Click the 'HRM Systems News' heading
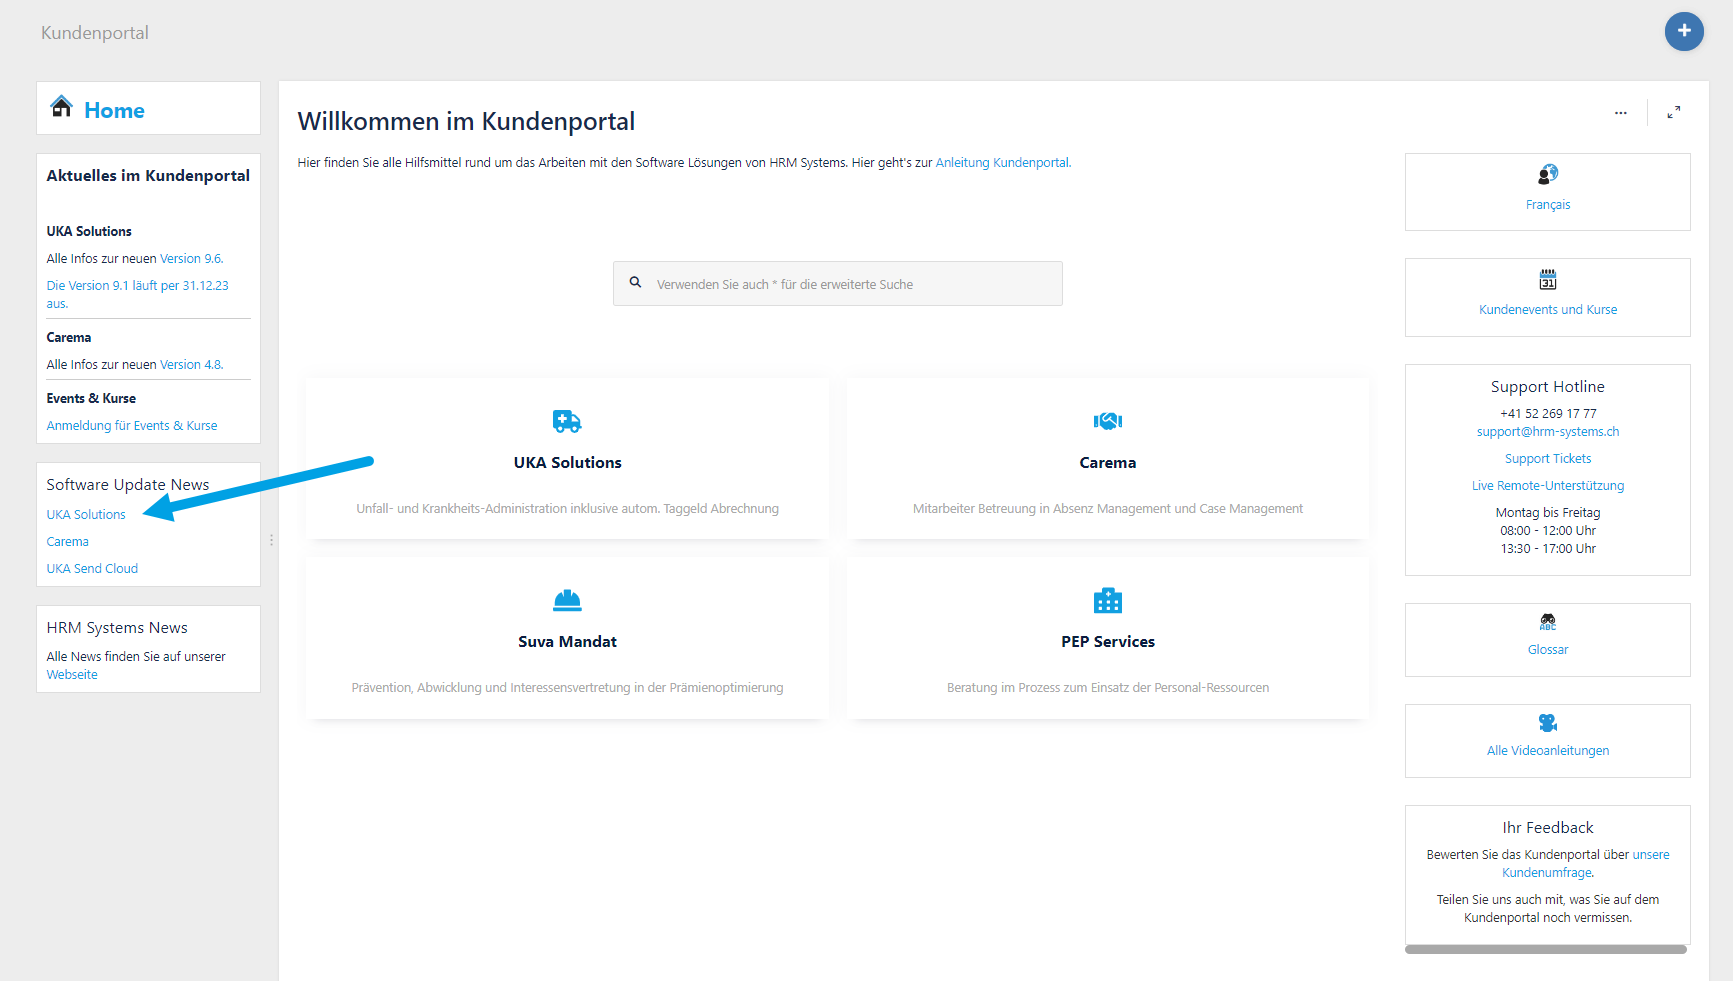The width and height of the screenshot is (1733, 981). pos(117,627)
